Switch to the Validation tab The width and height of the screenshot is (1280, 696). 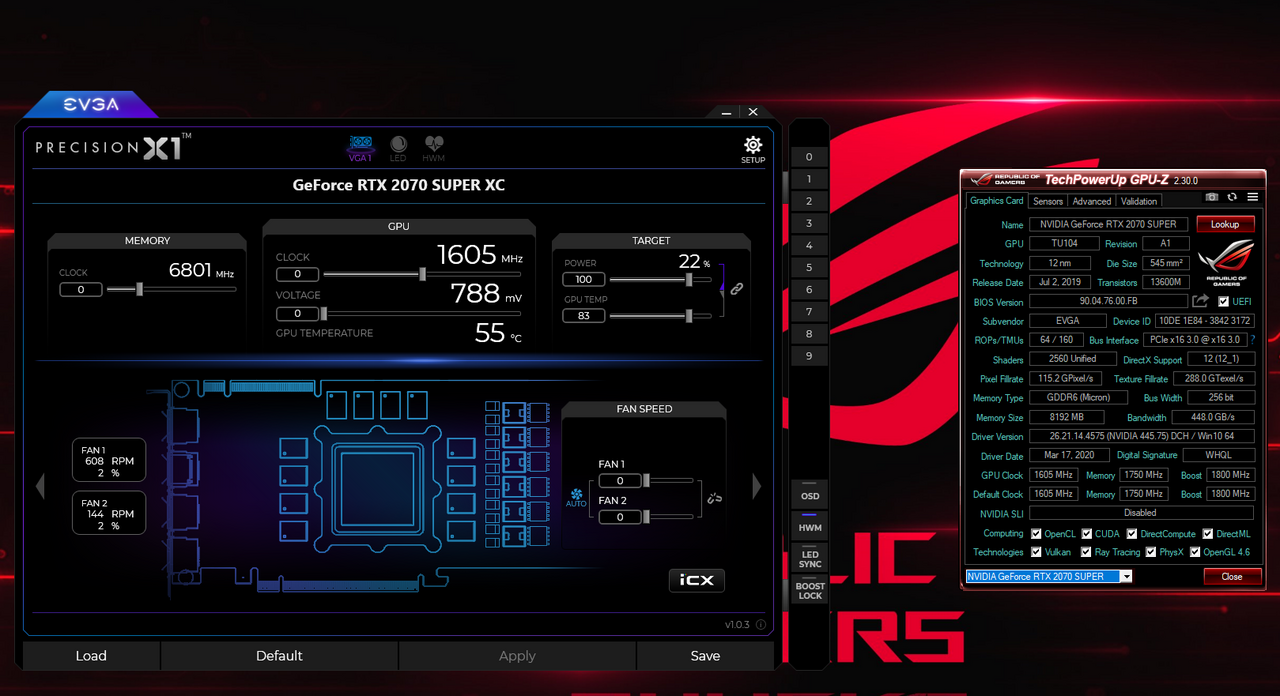click(x=1139, y=201)
